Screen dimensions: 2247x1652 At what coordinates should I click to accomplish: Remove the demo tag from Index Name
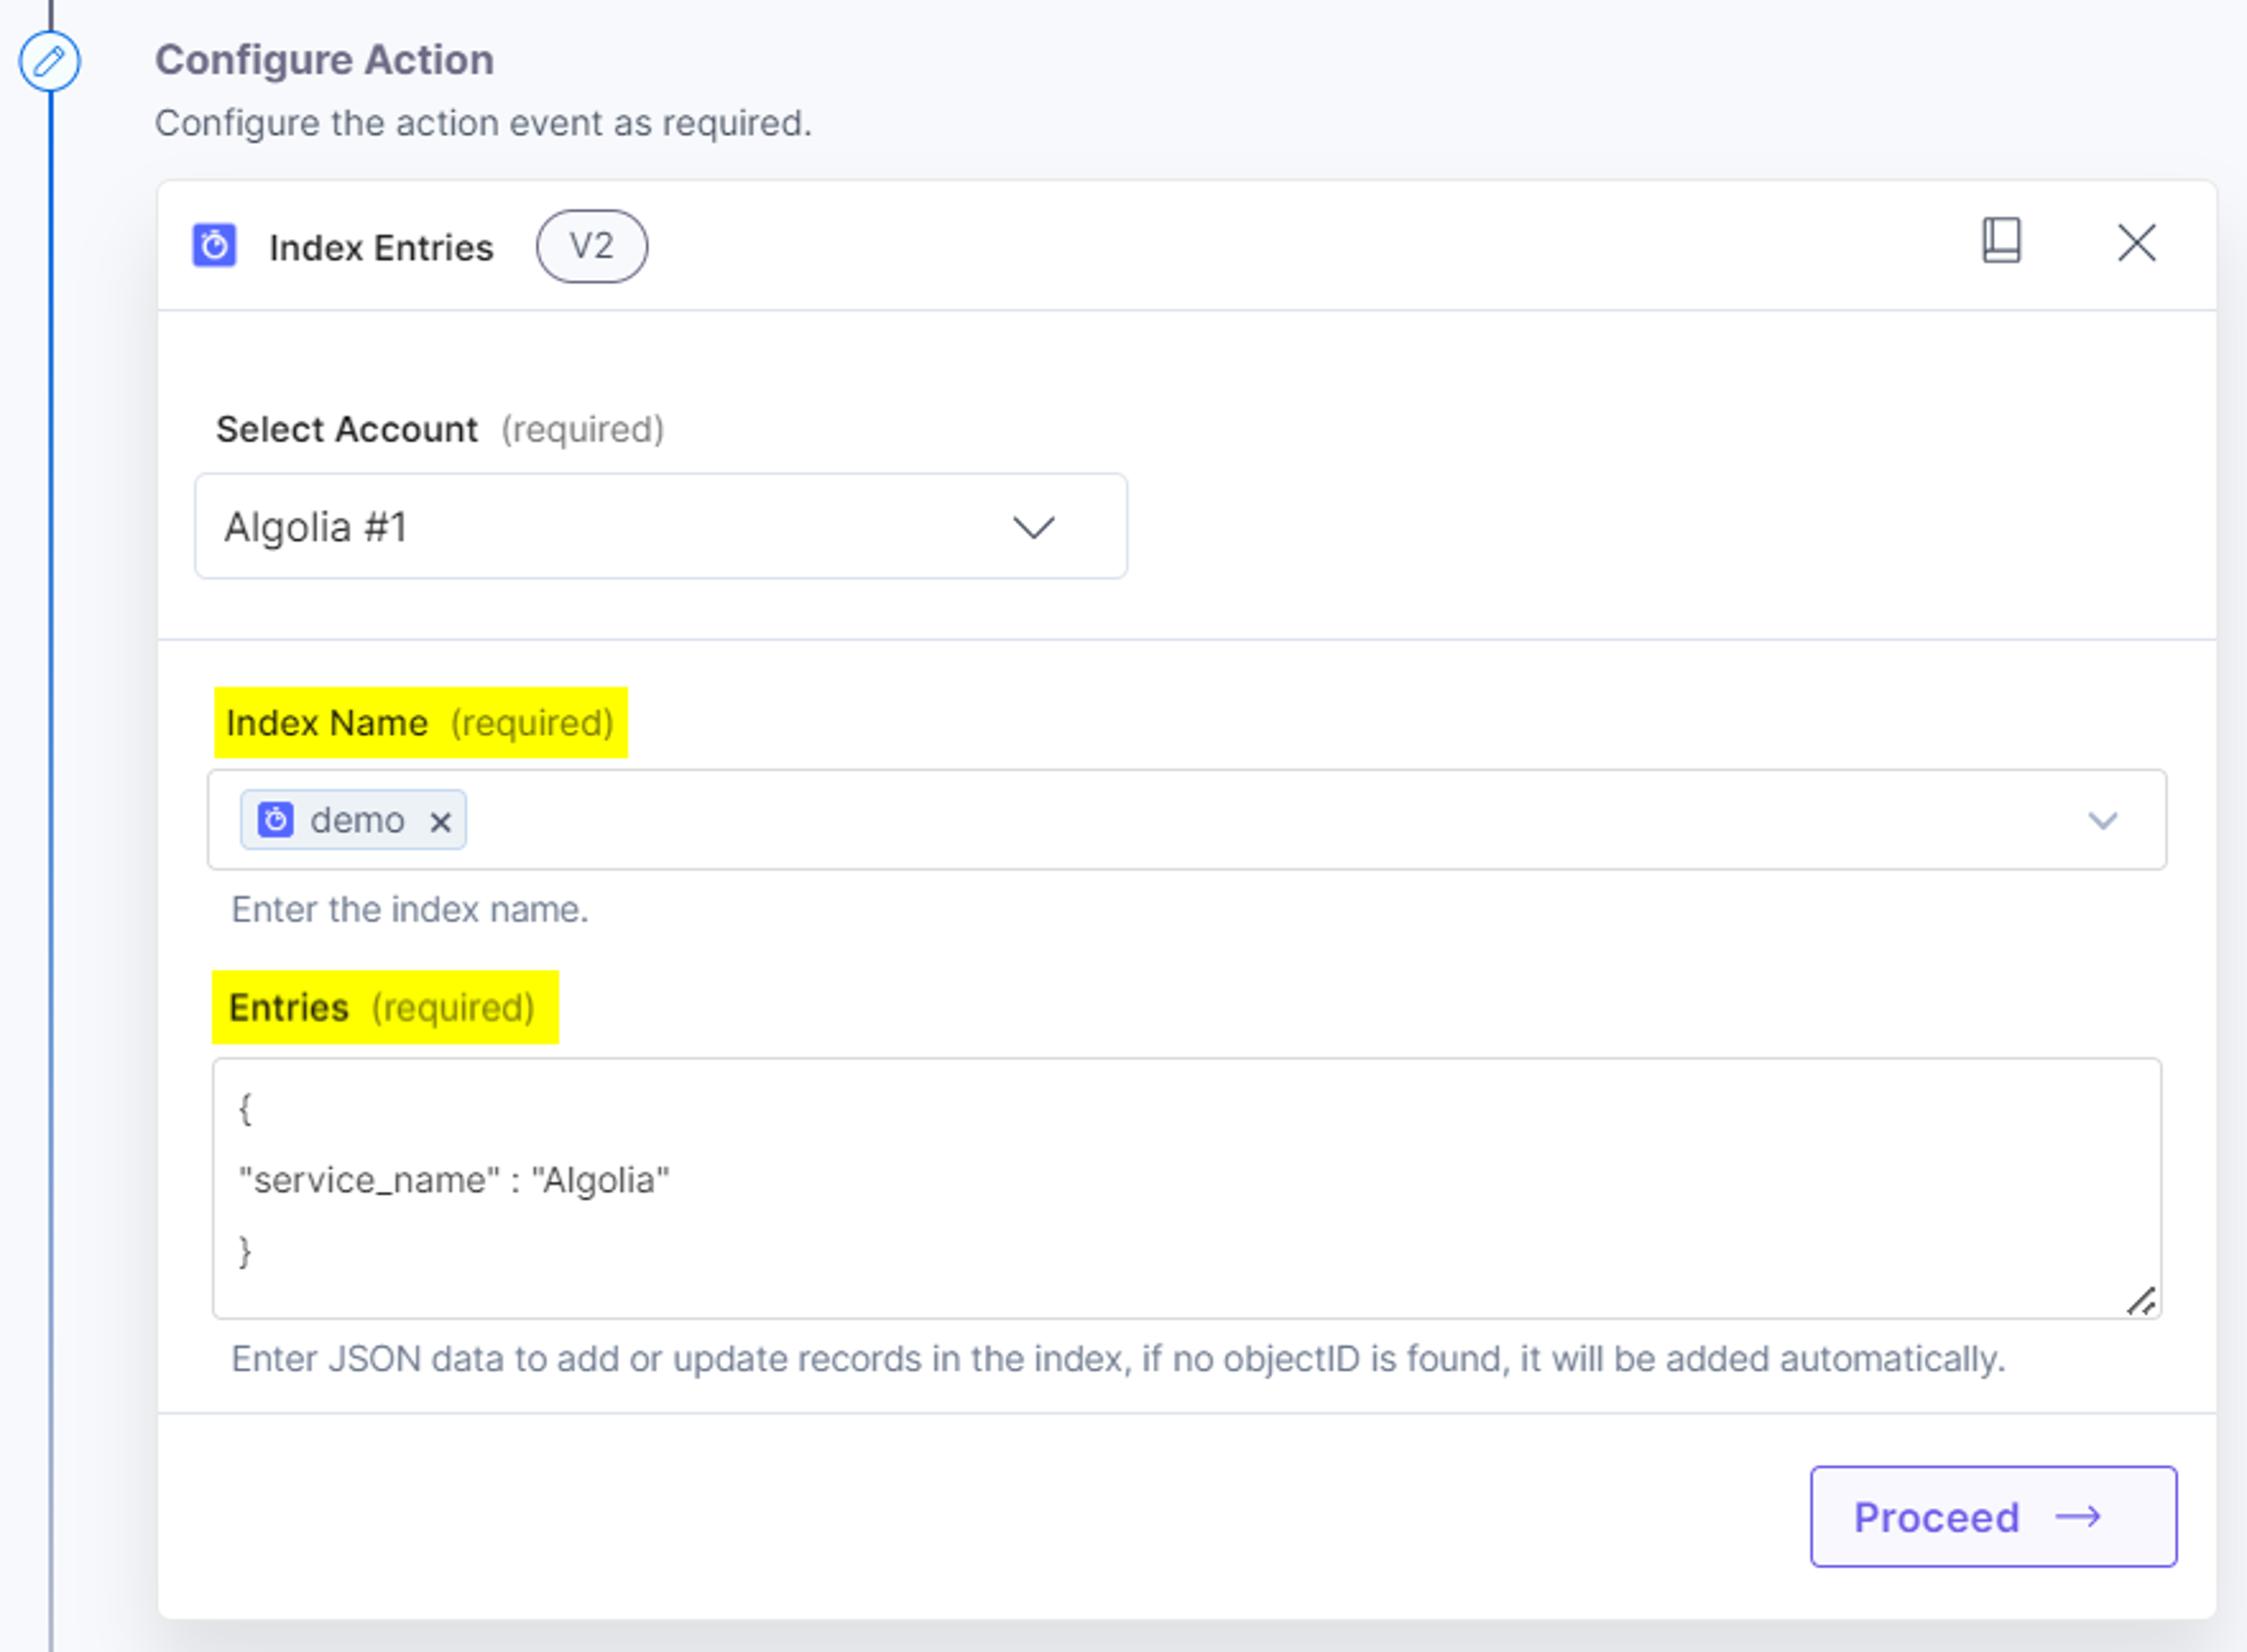(x=440, y=822)
